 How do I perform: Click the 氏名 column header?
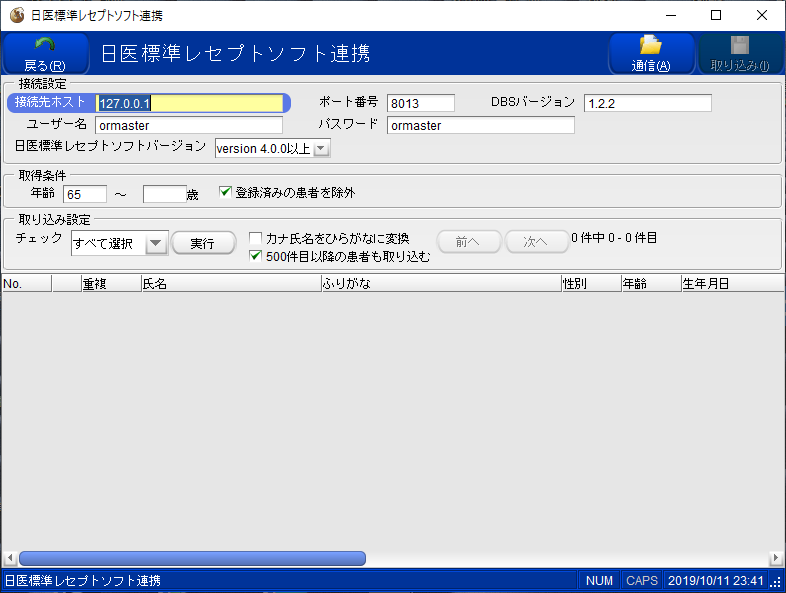coord(230,284)
